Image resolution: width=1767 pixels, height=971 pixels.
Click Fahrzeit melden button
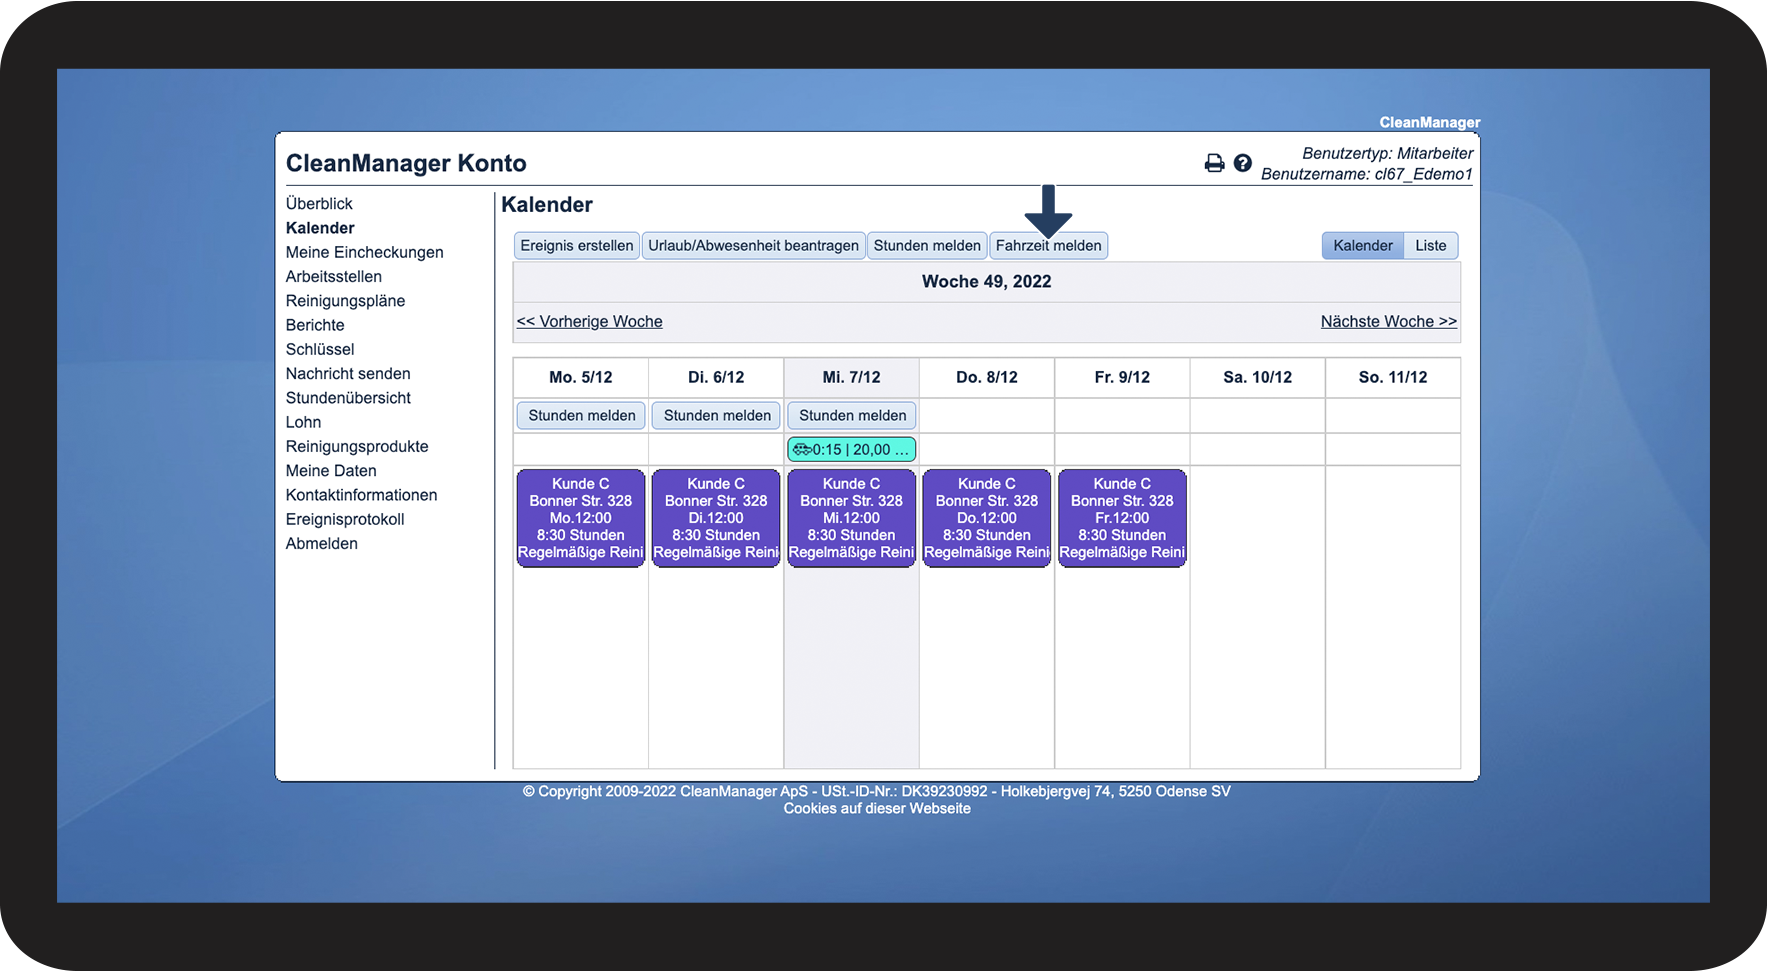point(1048,246)
